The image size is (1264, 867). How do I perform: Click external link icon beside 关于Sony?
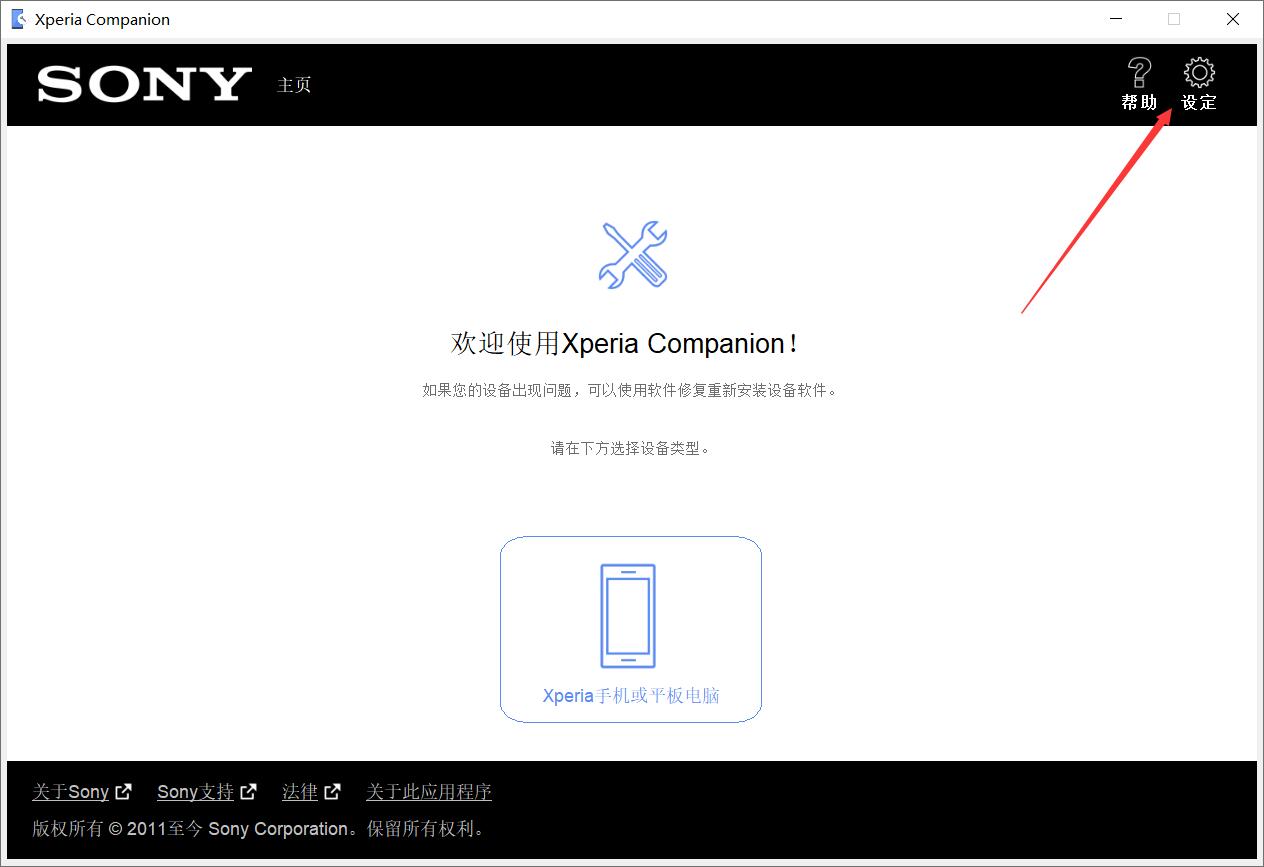pyautogui.click(x=123, y=792)
